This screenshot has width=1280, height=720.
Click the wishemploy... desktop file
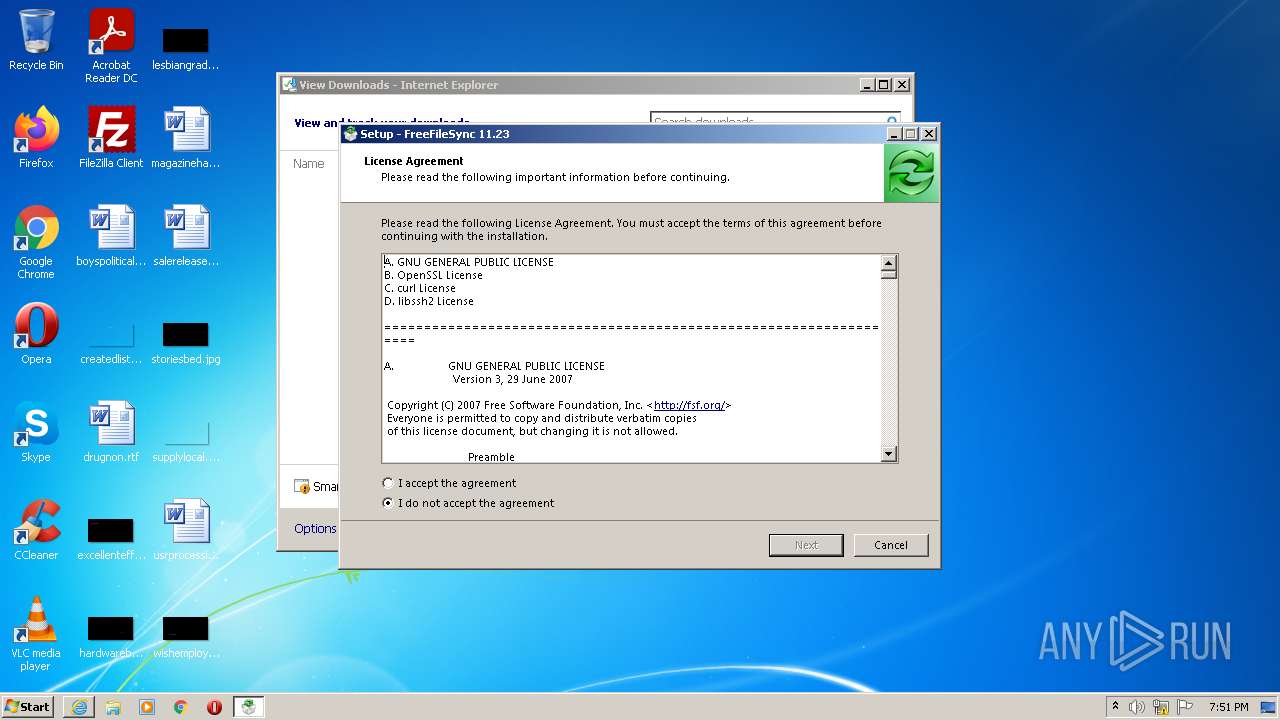(x=186, y=636)
